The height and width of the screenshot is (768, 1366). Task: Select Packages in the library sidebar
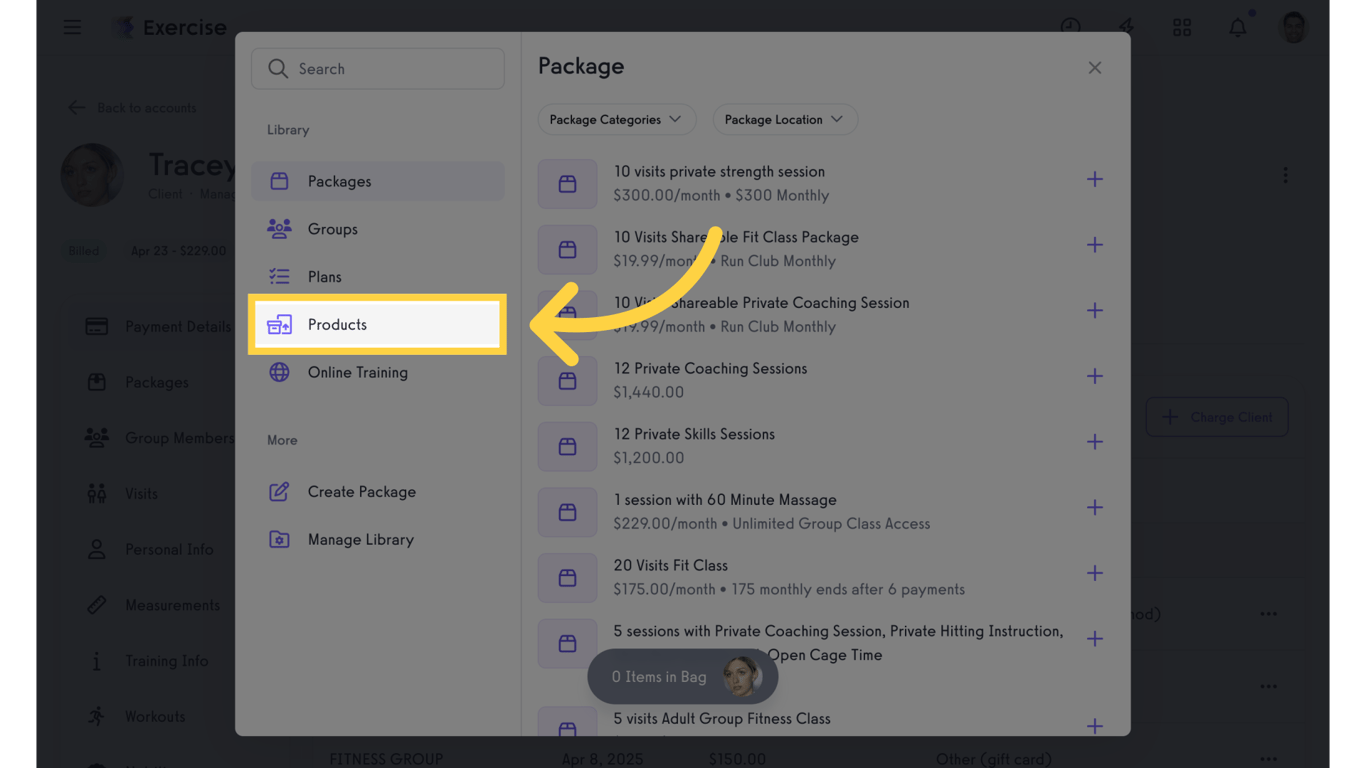pyautogui.click(x=378, y=181)
